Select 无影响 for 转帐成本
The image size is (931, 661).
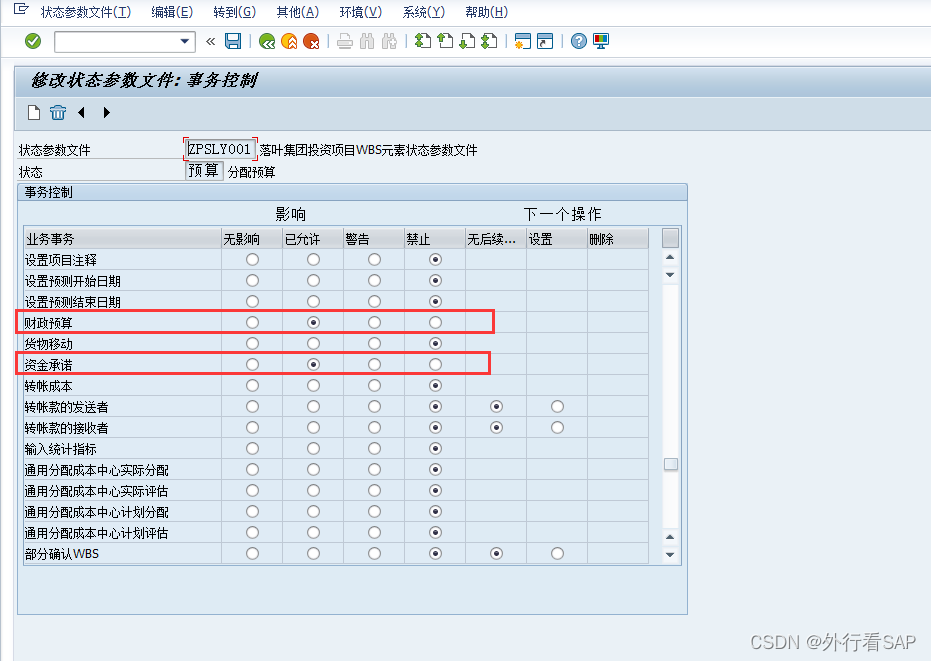[x=252, y=385]
